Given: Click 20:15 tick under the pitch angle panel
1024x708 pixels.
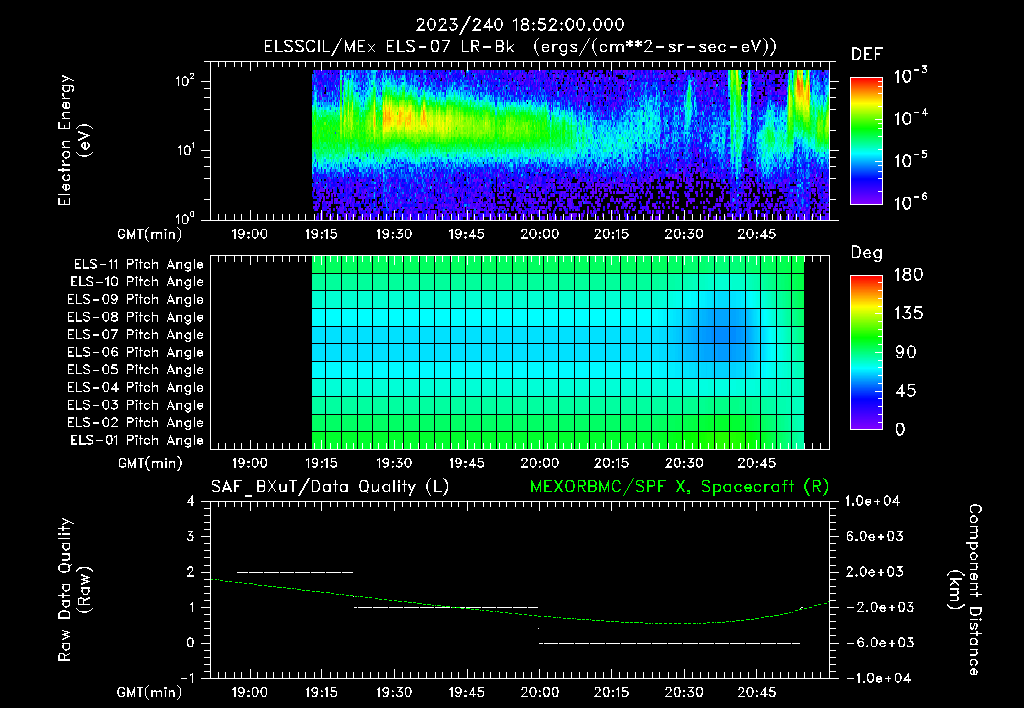Looking at the screenshot, I should (x=611, y=463).
